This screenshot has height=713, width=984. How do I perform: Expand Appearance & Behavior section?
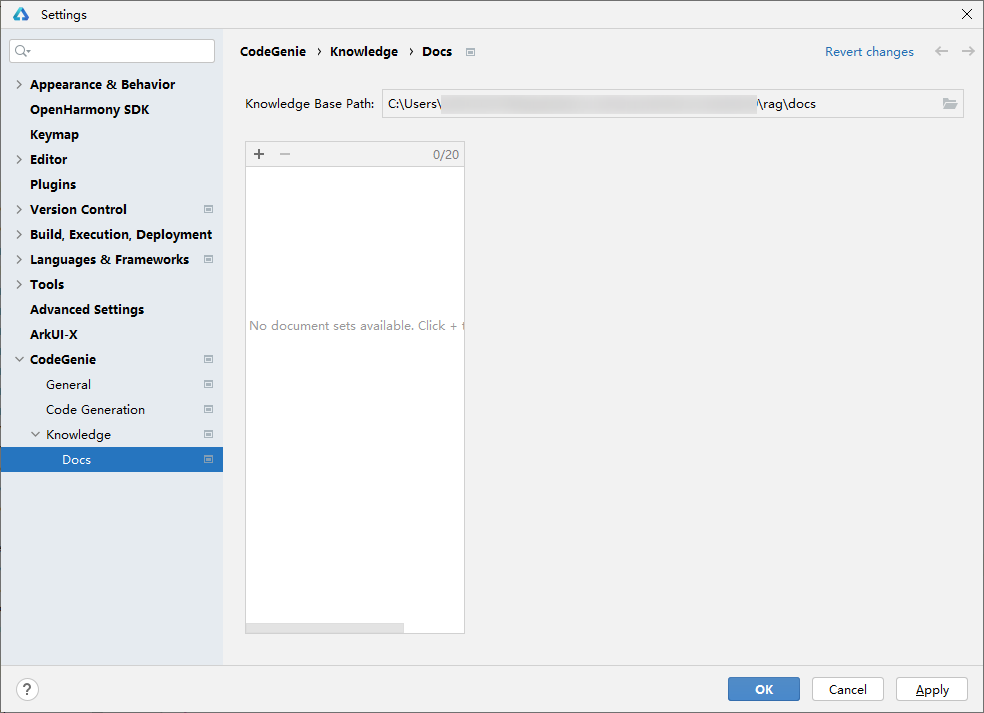(x=19, y=84)
